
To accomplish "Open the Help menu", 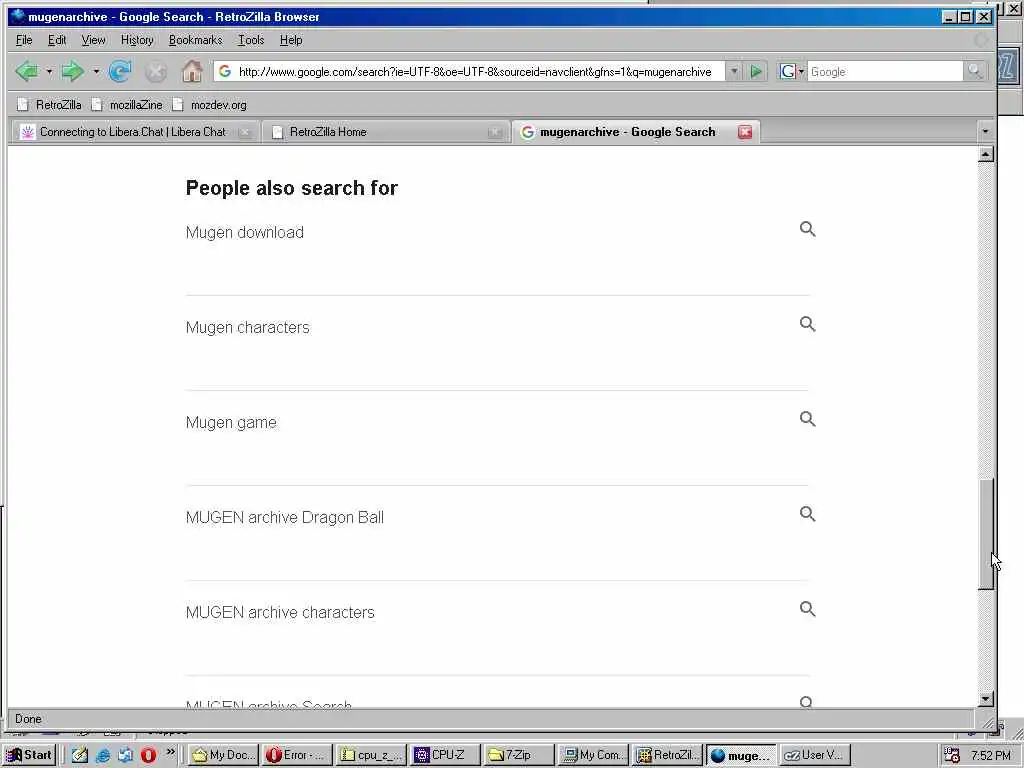I will coord(291,40).
